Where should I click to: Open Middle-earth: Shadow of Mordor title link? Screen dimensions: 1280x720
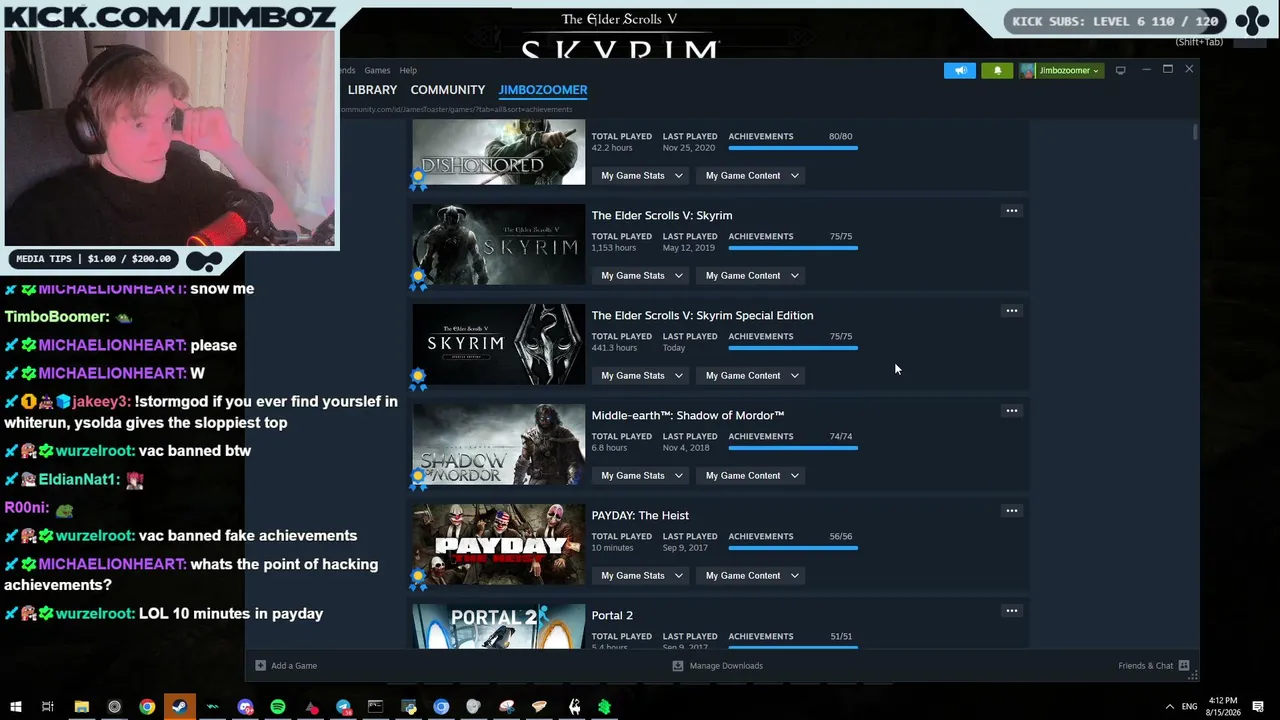click(x=688, y=416)
